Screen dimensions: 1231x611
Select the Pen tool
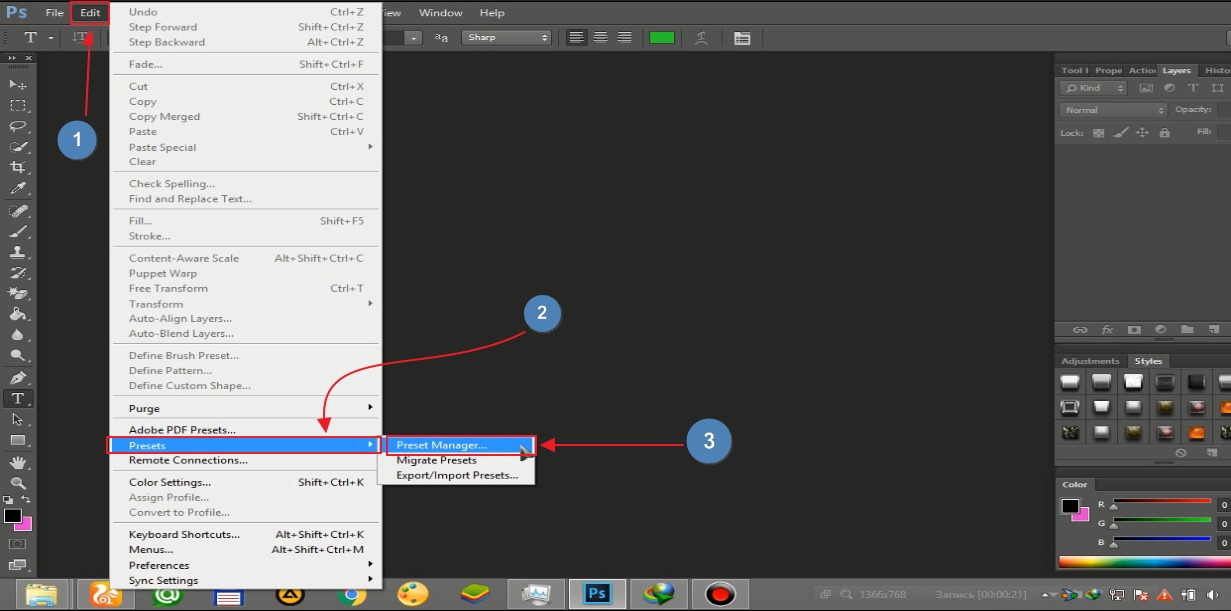[18, 378]
